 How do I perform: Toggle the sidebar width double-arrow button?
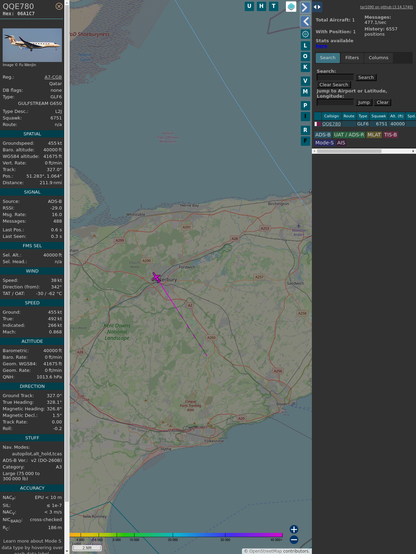[317, 7]
